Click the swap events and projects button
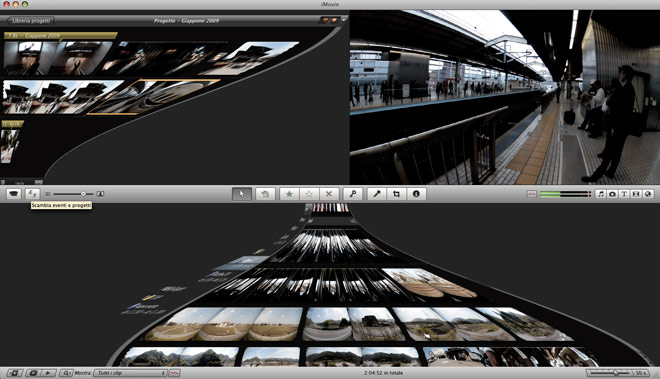 click(32, 194)
